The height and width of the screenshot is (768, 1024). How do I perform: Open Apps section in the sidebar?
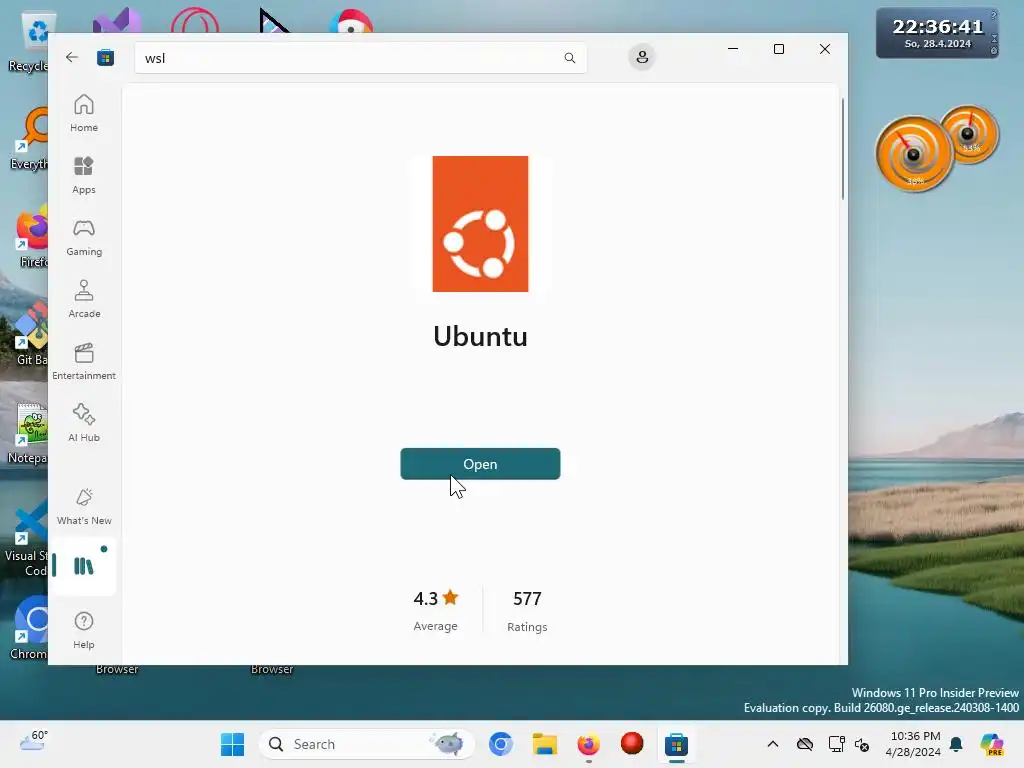coord(84,175)
